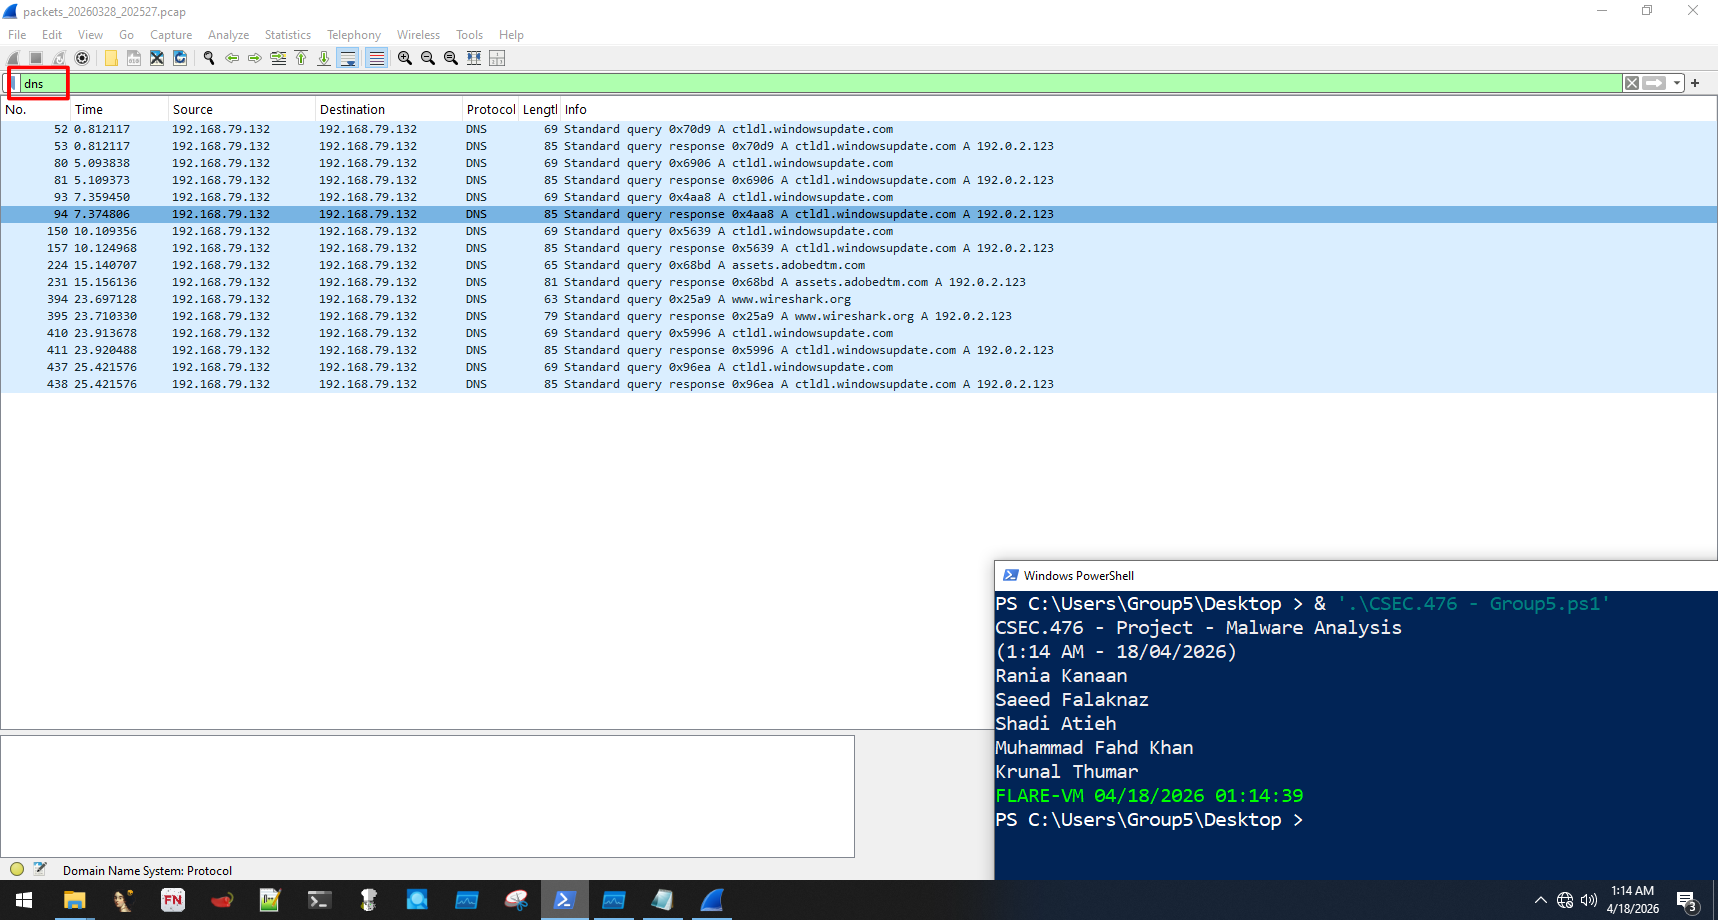This screenshot has height=920, width=1718.
Task: Open capture file properties status bar icon
Action: 40,869
